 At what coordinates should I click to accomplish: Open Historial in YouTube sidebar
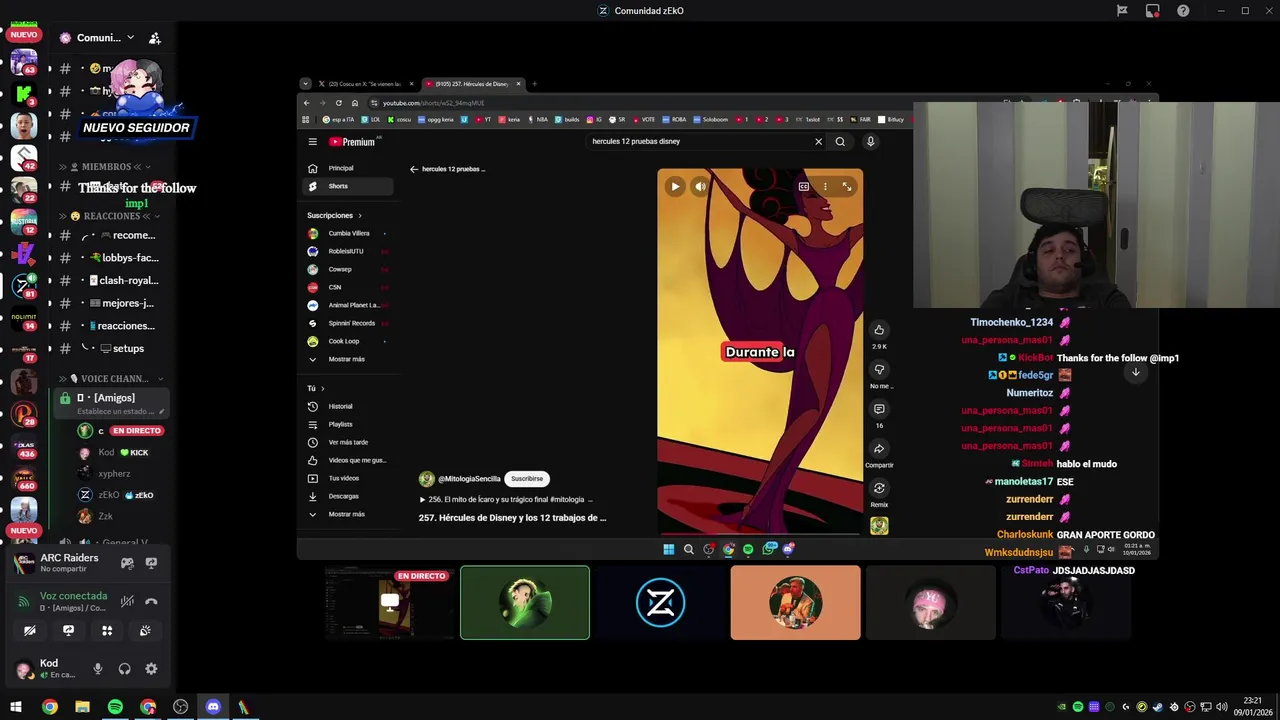click(348, 406)
